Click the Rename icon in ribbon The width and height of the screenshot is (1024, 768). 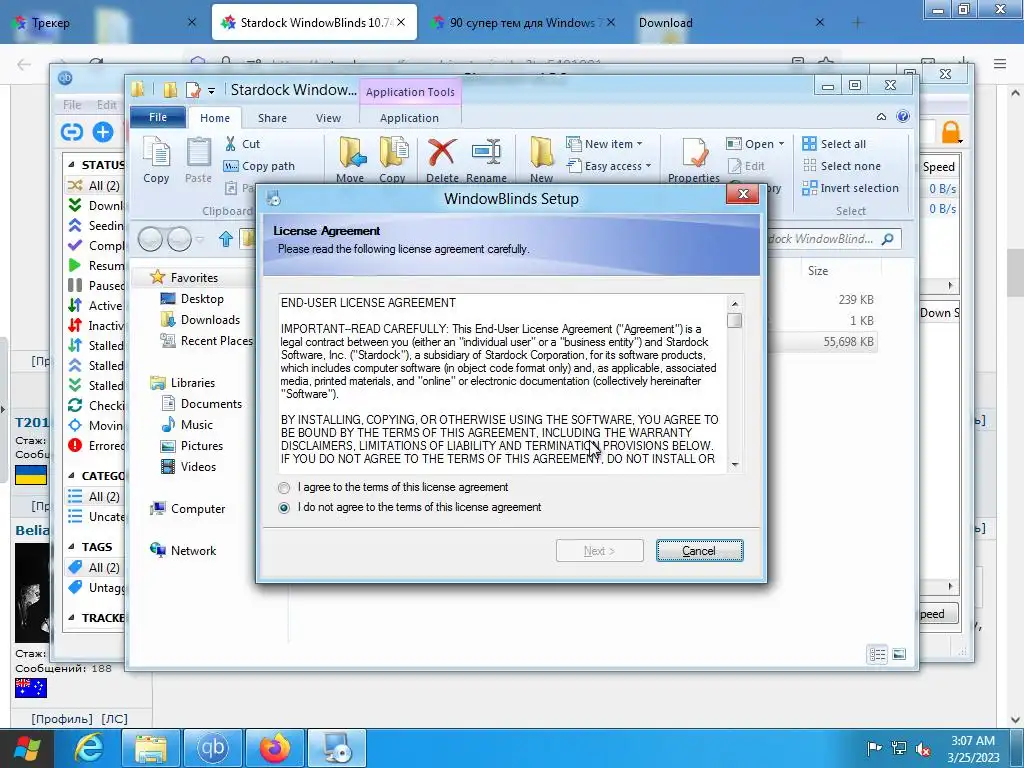(x=487, y=152)
